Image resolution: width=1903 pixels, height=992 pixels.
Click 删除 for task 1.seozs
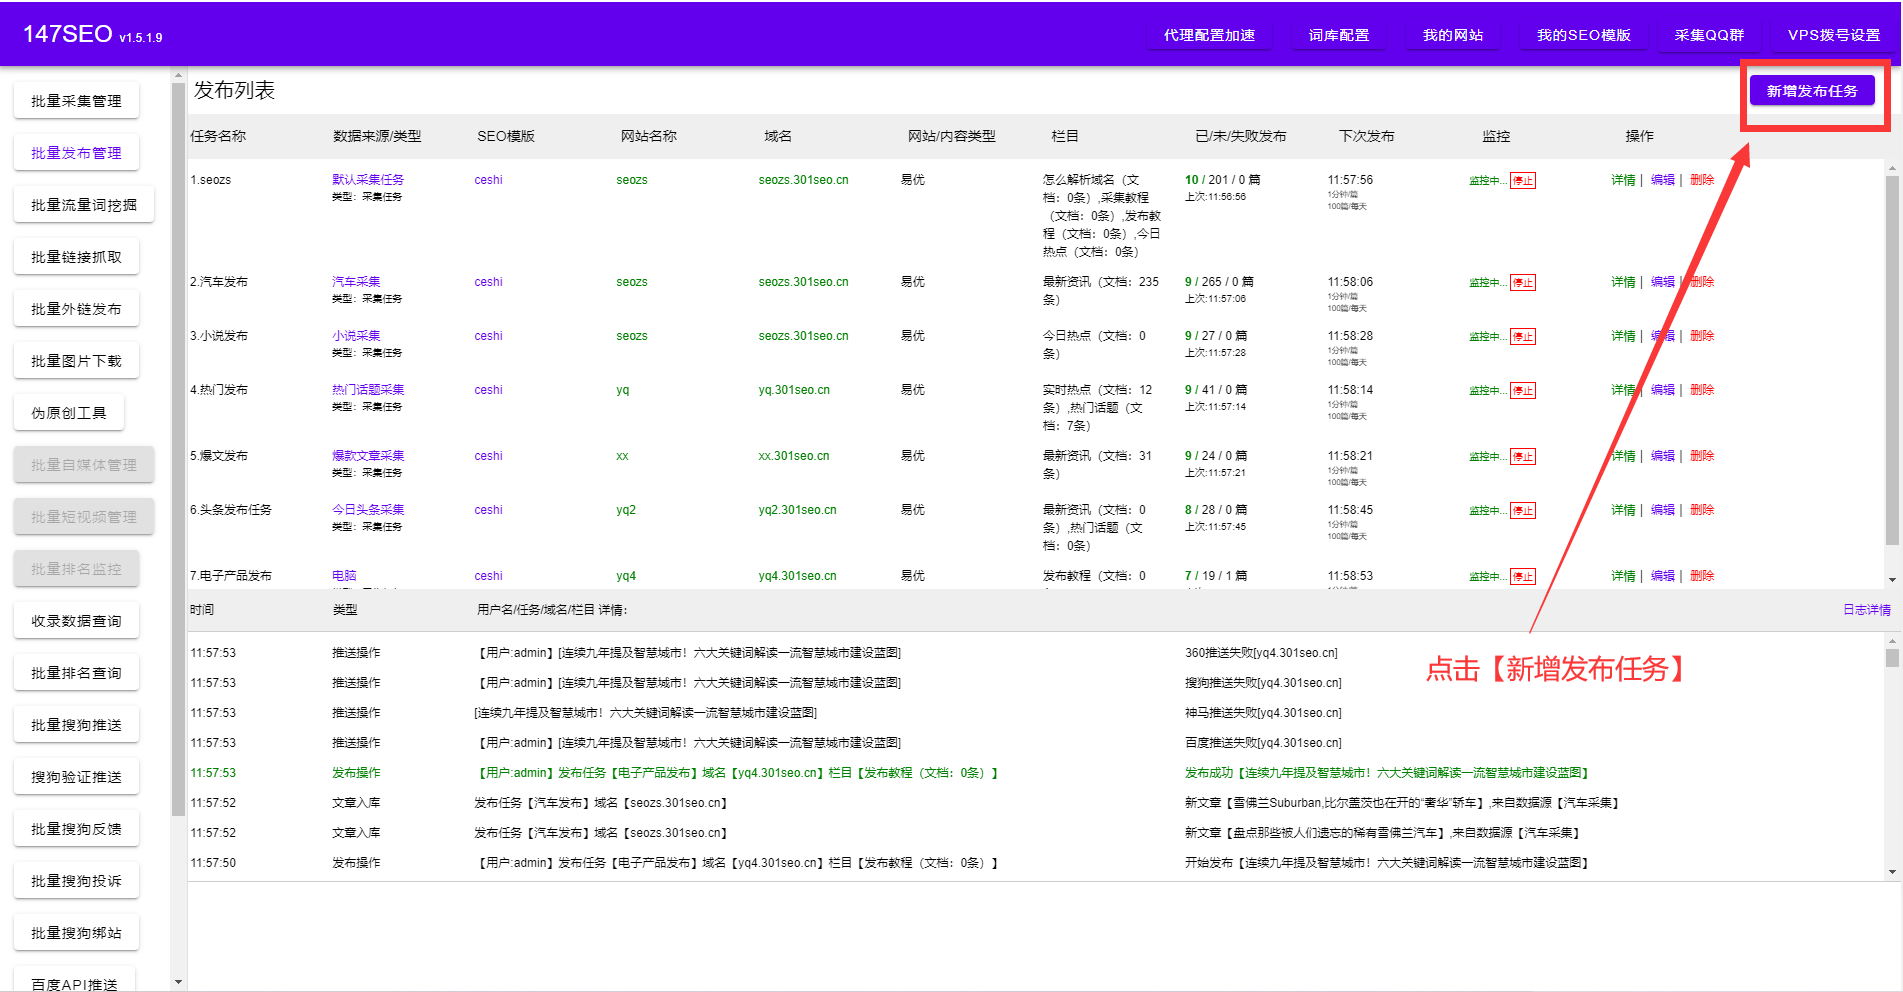(x=1702, y=180)
